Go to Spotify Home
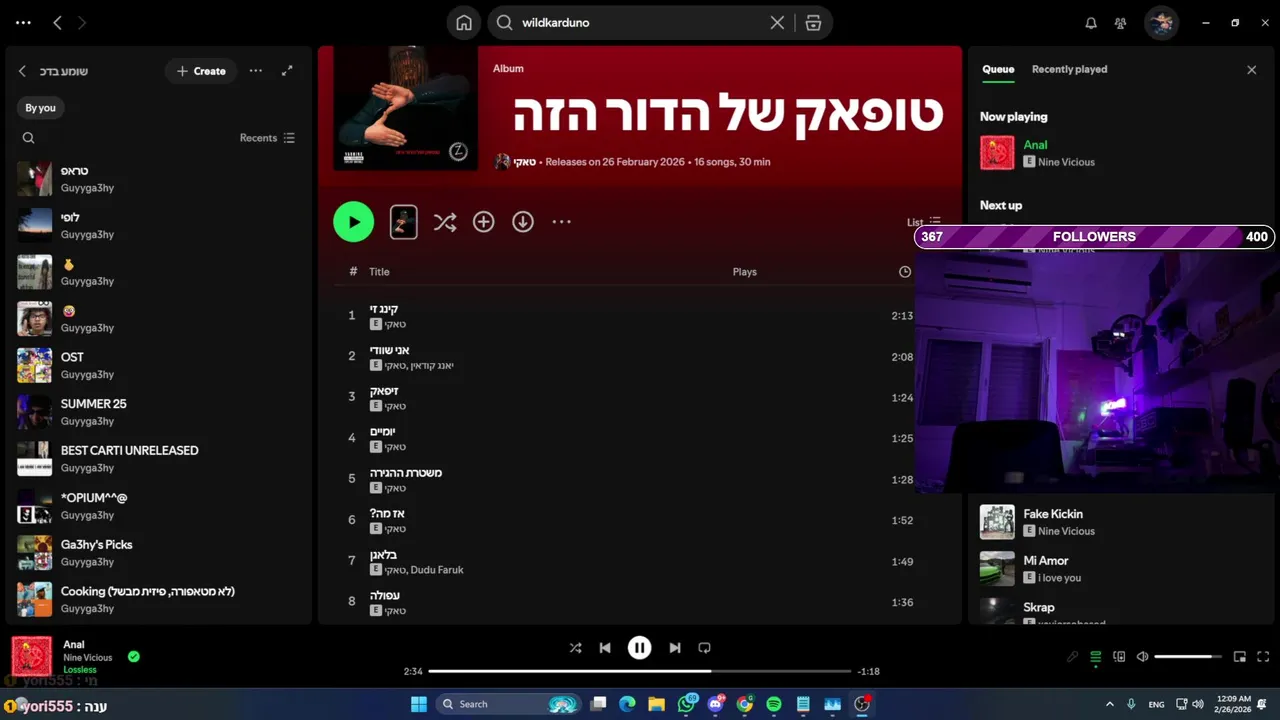 (464, 22)
